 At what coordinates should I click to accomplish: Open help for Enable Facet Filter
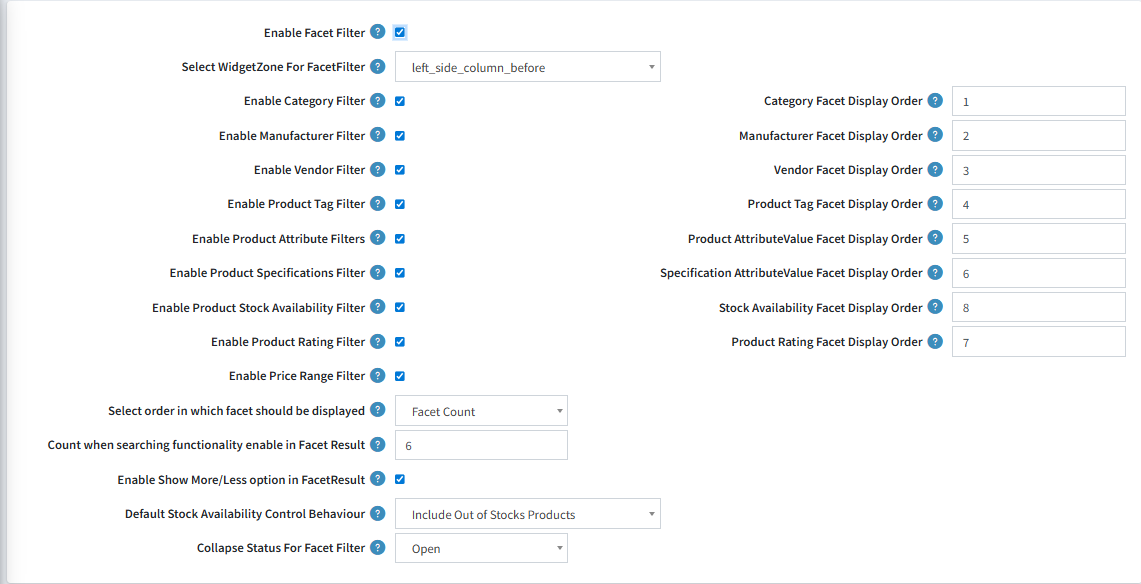pyautogui.click(x=377, y=32)
